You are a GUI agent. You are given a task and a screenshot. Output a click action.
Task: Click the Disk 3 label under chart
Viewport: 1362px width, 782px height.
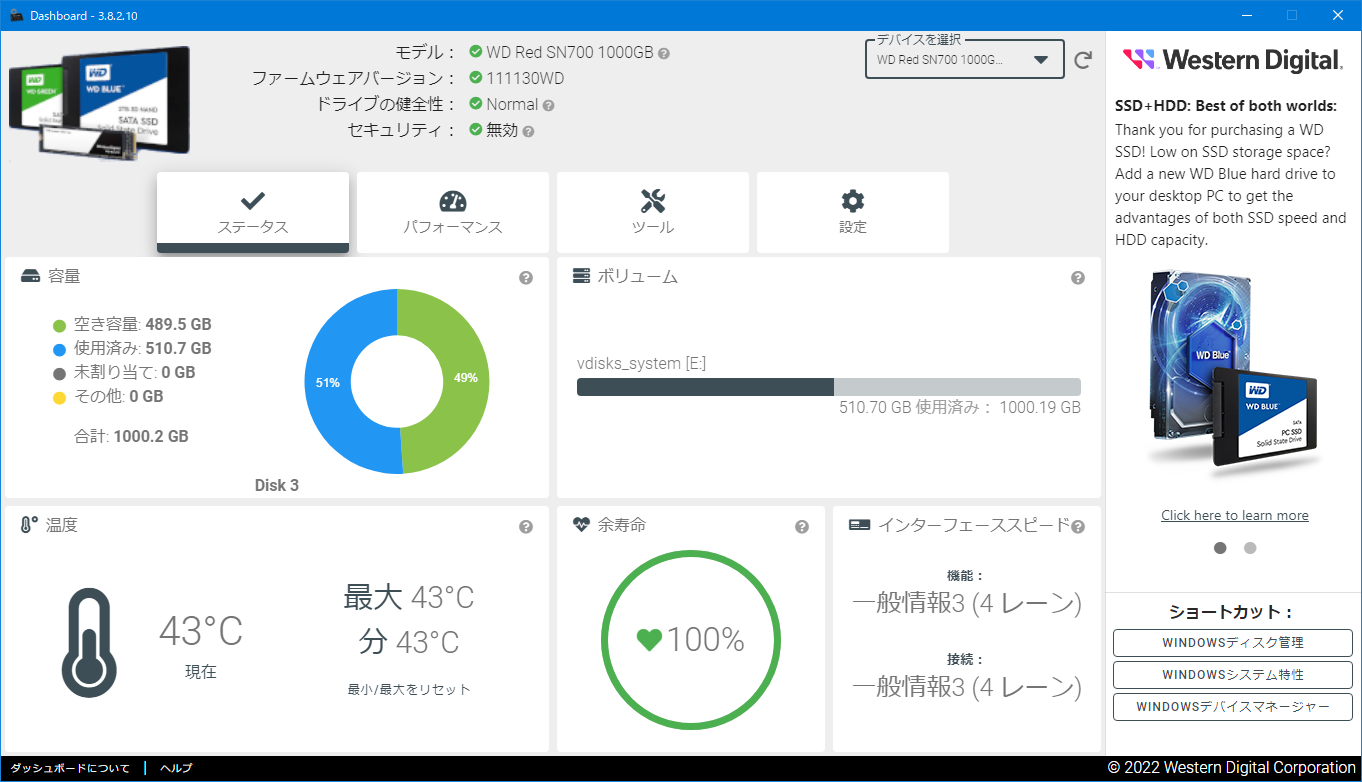pos(277,486)
